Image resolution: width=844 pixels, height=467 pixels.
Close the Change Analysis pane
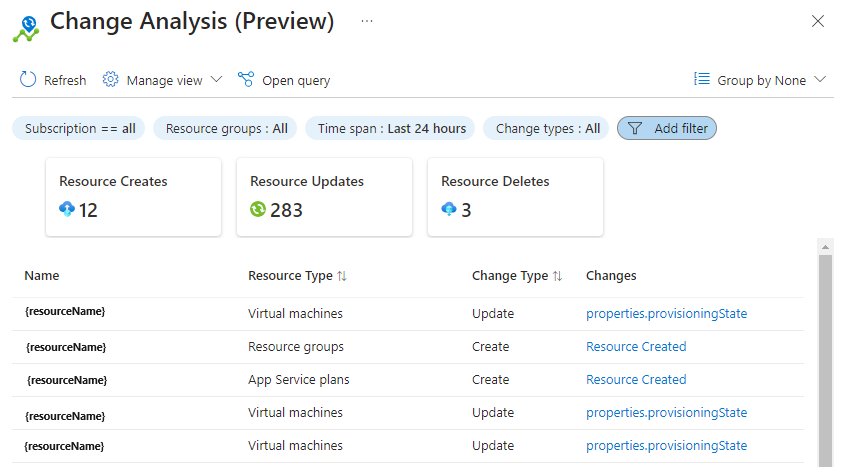click(818, 21)
